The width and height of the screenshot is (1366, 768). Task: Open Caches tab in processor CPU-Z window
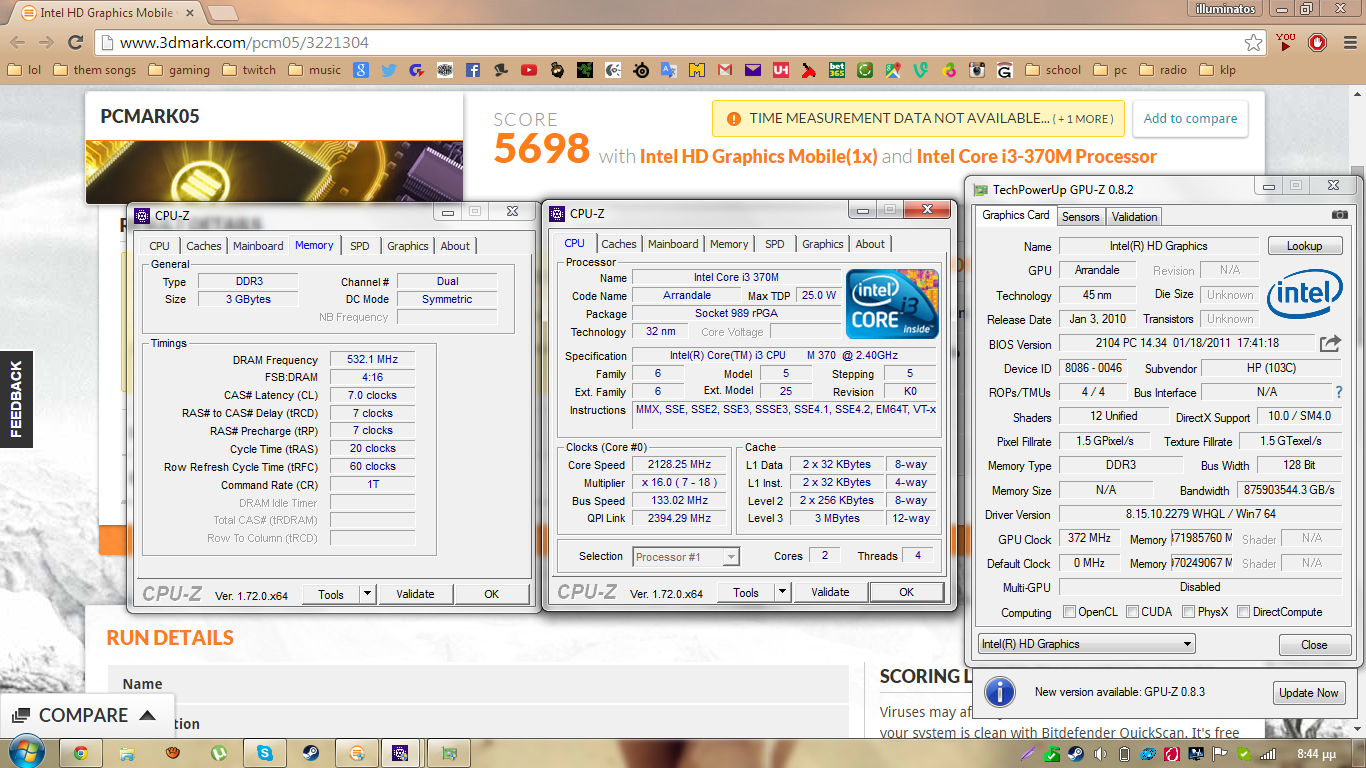click(618, 243)
